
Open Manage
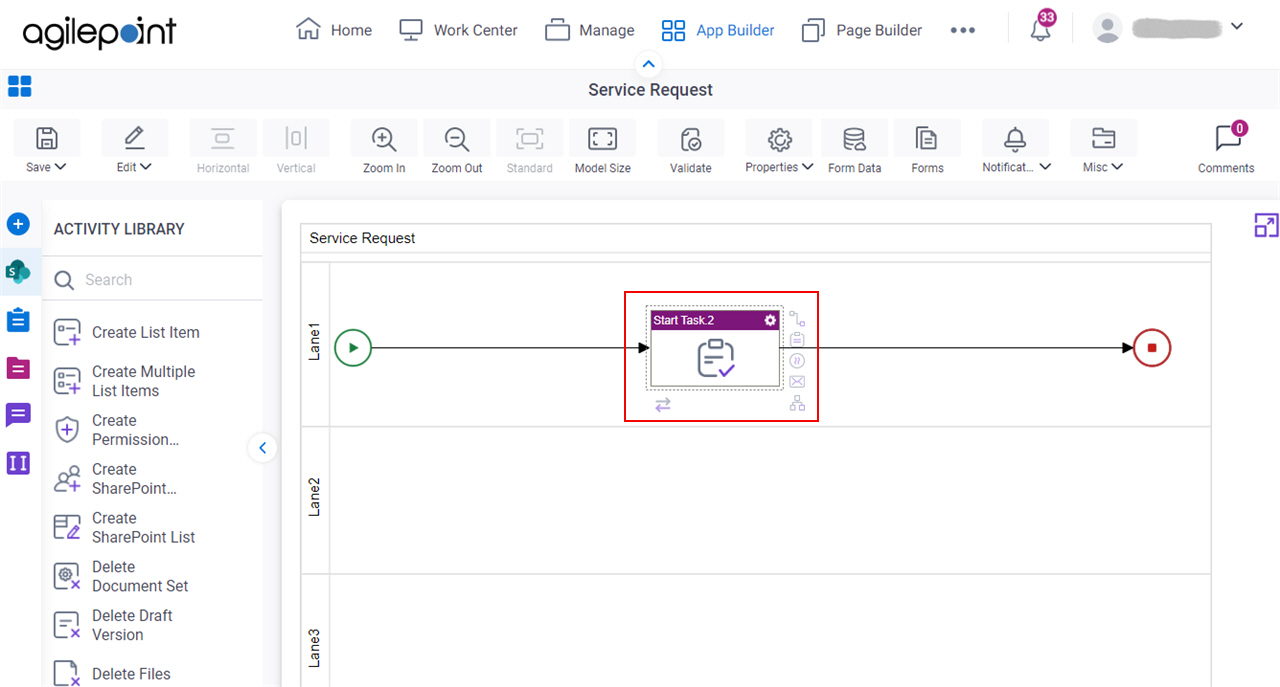click(590, 30)
